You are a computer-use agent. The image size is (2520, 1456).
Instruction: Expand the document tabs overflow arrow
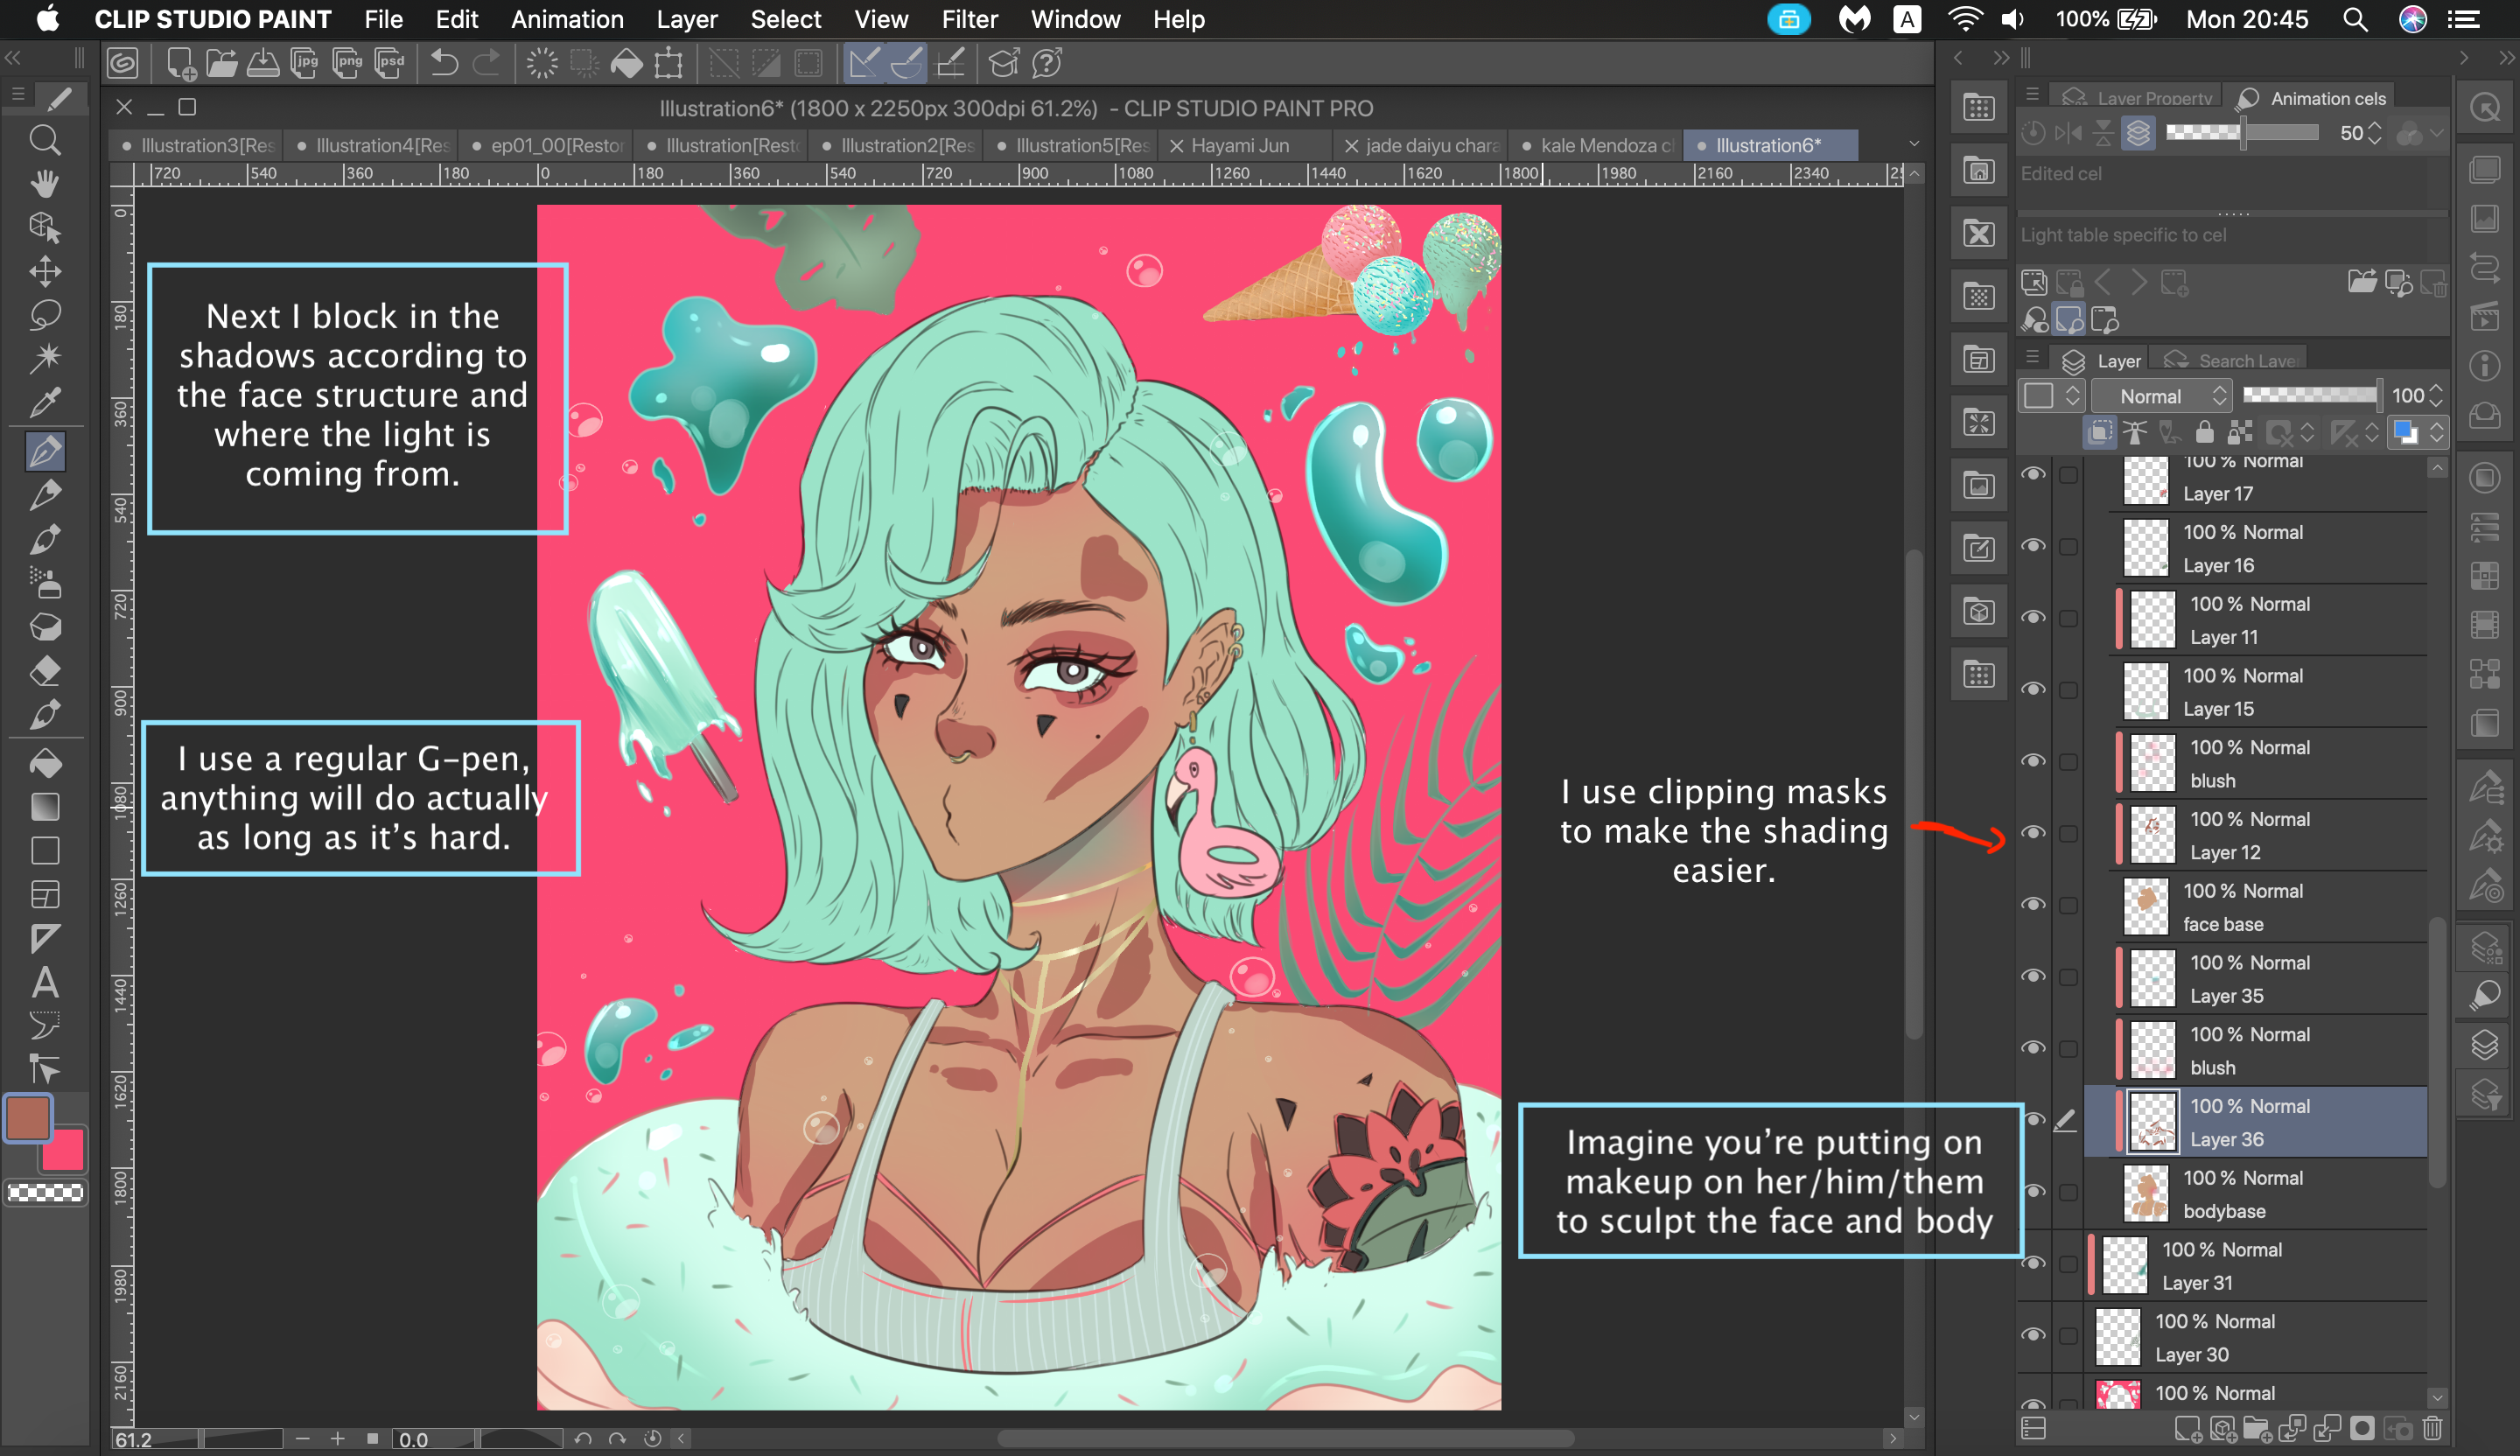[x=1914, y=145]
